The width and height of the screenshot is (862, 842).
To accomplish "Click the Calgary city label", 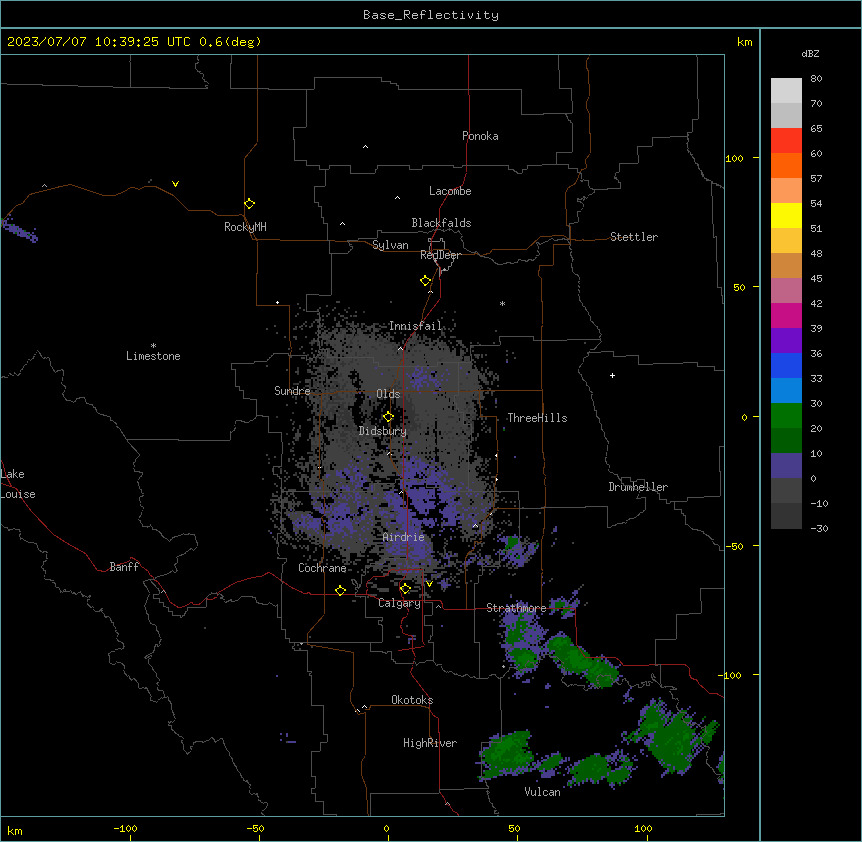I will (399, 603).
